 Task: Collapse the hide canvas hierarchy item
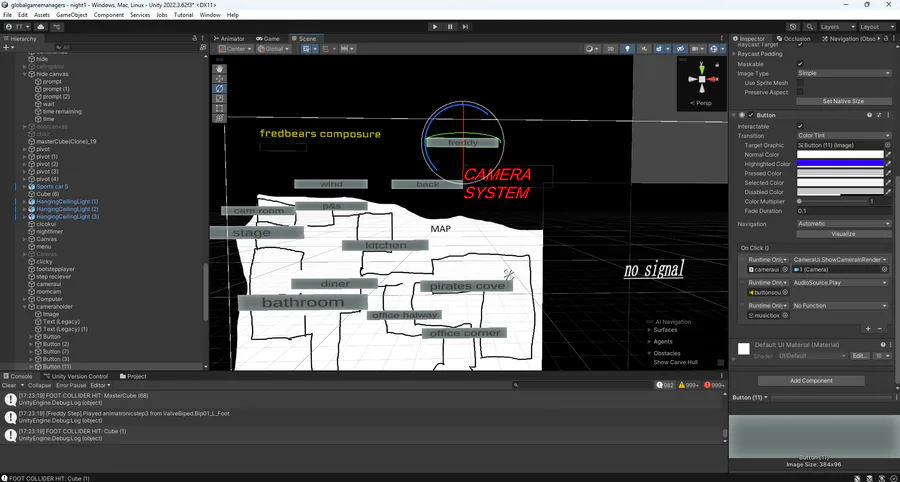click(25, 74)
